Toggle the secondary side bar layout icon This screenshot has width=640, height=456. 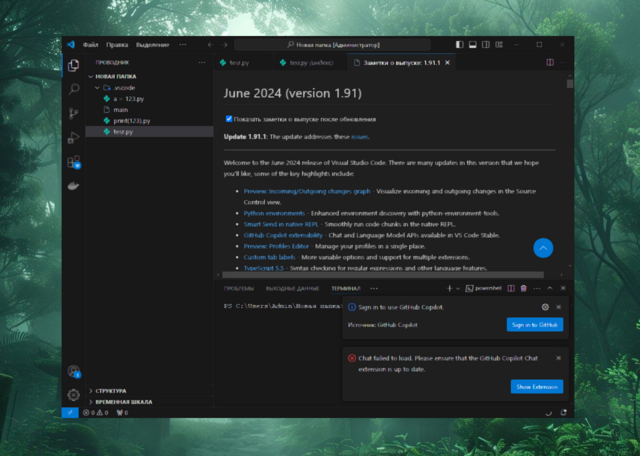pos(486,44)
